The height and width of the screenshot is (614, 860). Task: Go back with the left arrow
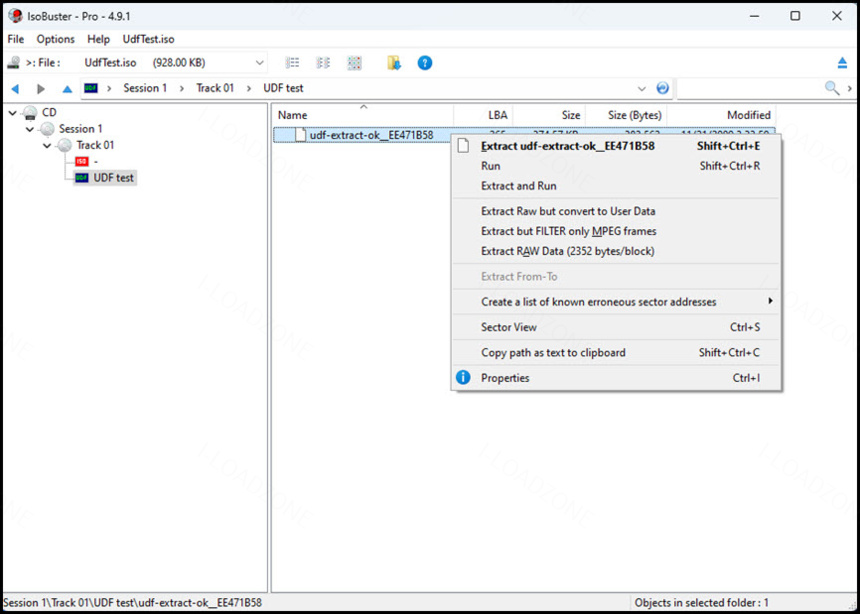15,88
